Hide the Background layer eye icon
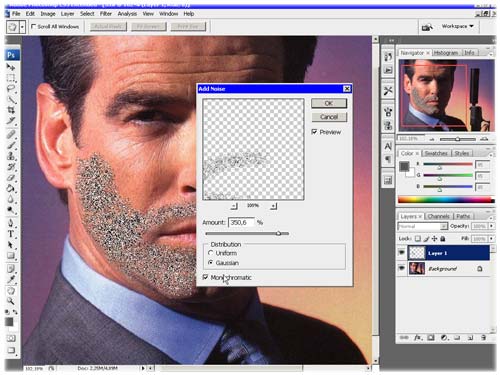The height and width of the screenshot is (375, 500). 402,268
